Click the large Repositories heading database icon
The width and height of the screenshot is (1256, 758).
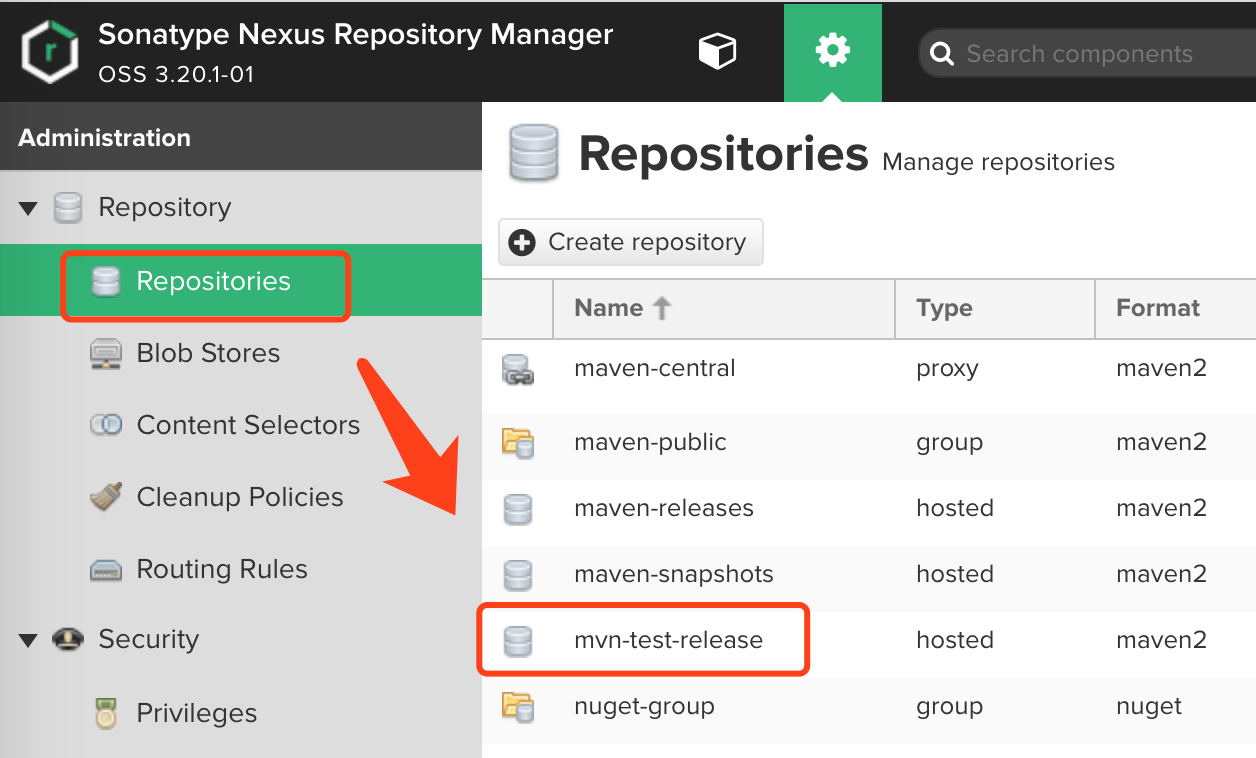(533, 153)
